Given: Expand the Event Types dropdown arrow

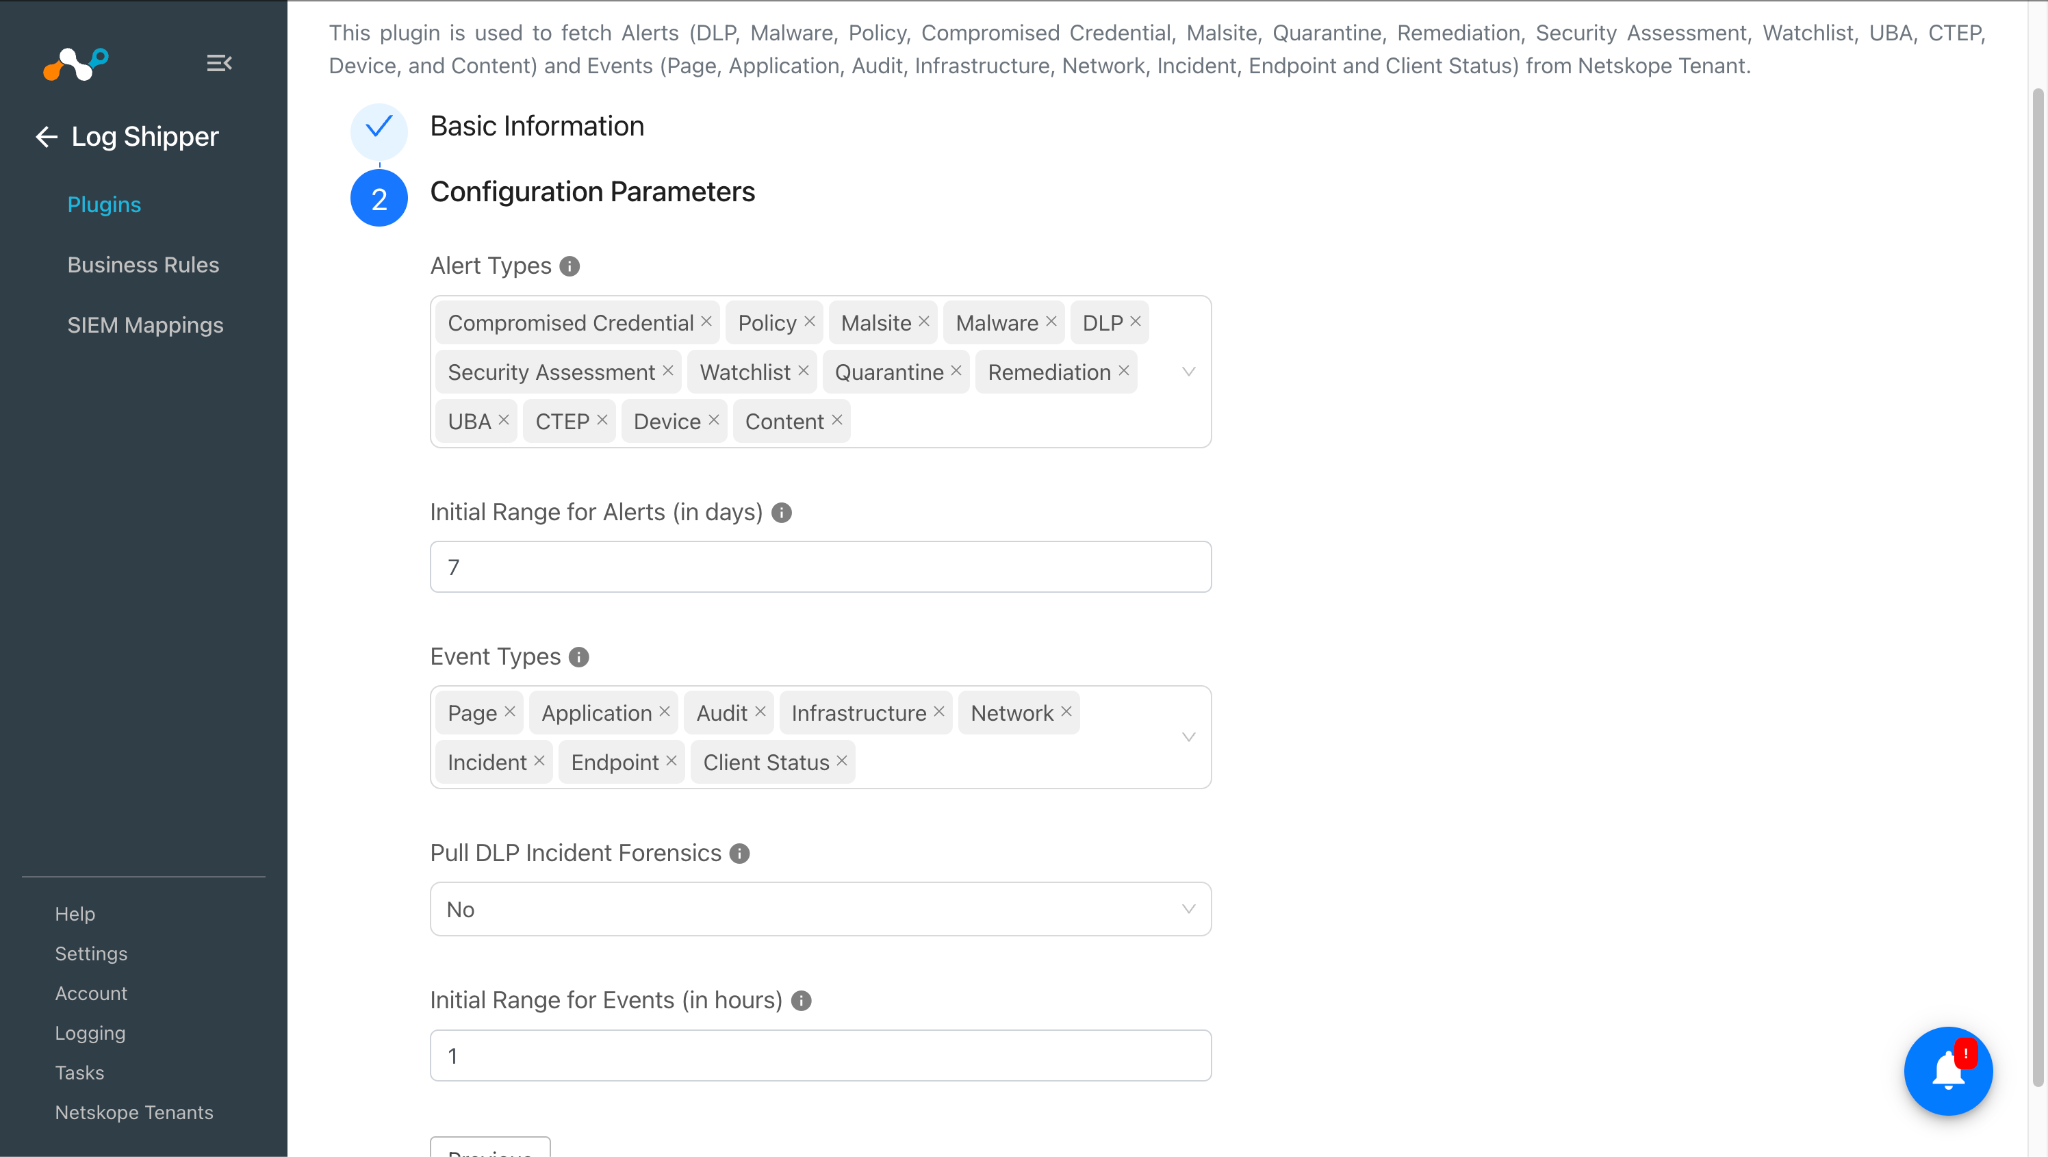Looking at the screenshot, I should point(1189,737).
